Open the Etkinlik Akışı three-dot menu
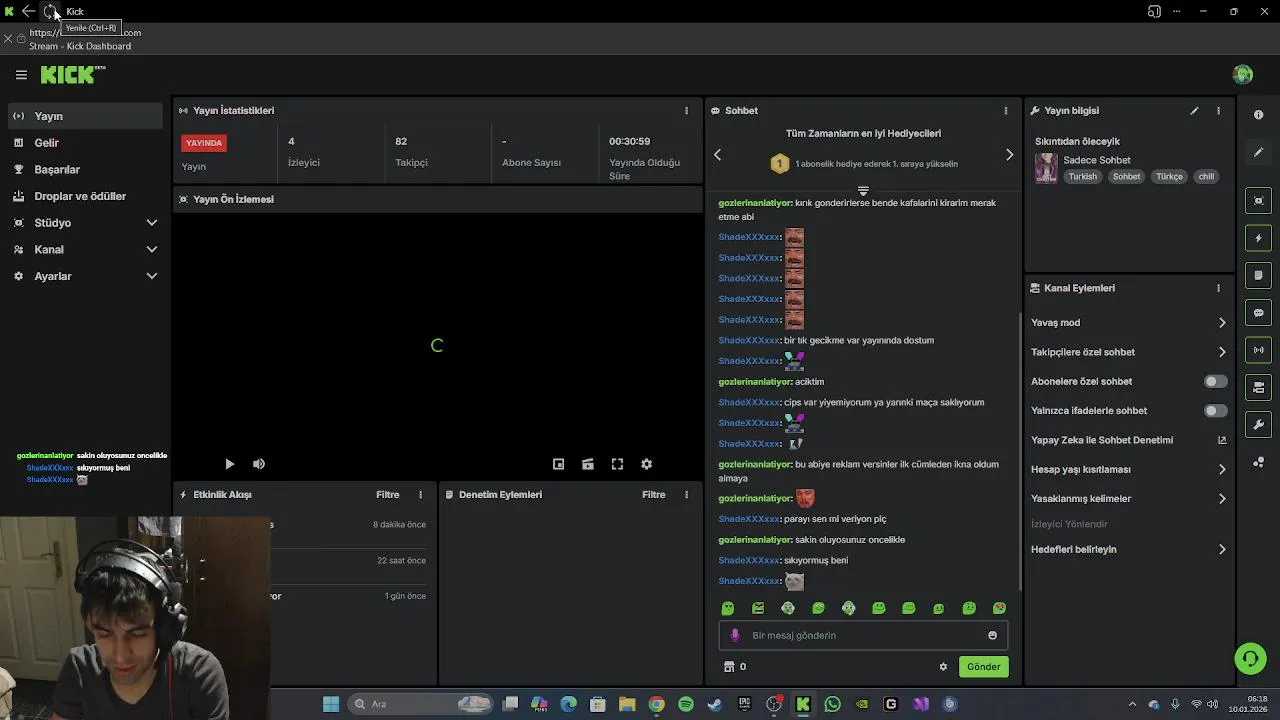 [x=420, y=495]
